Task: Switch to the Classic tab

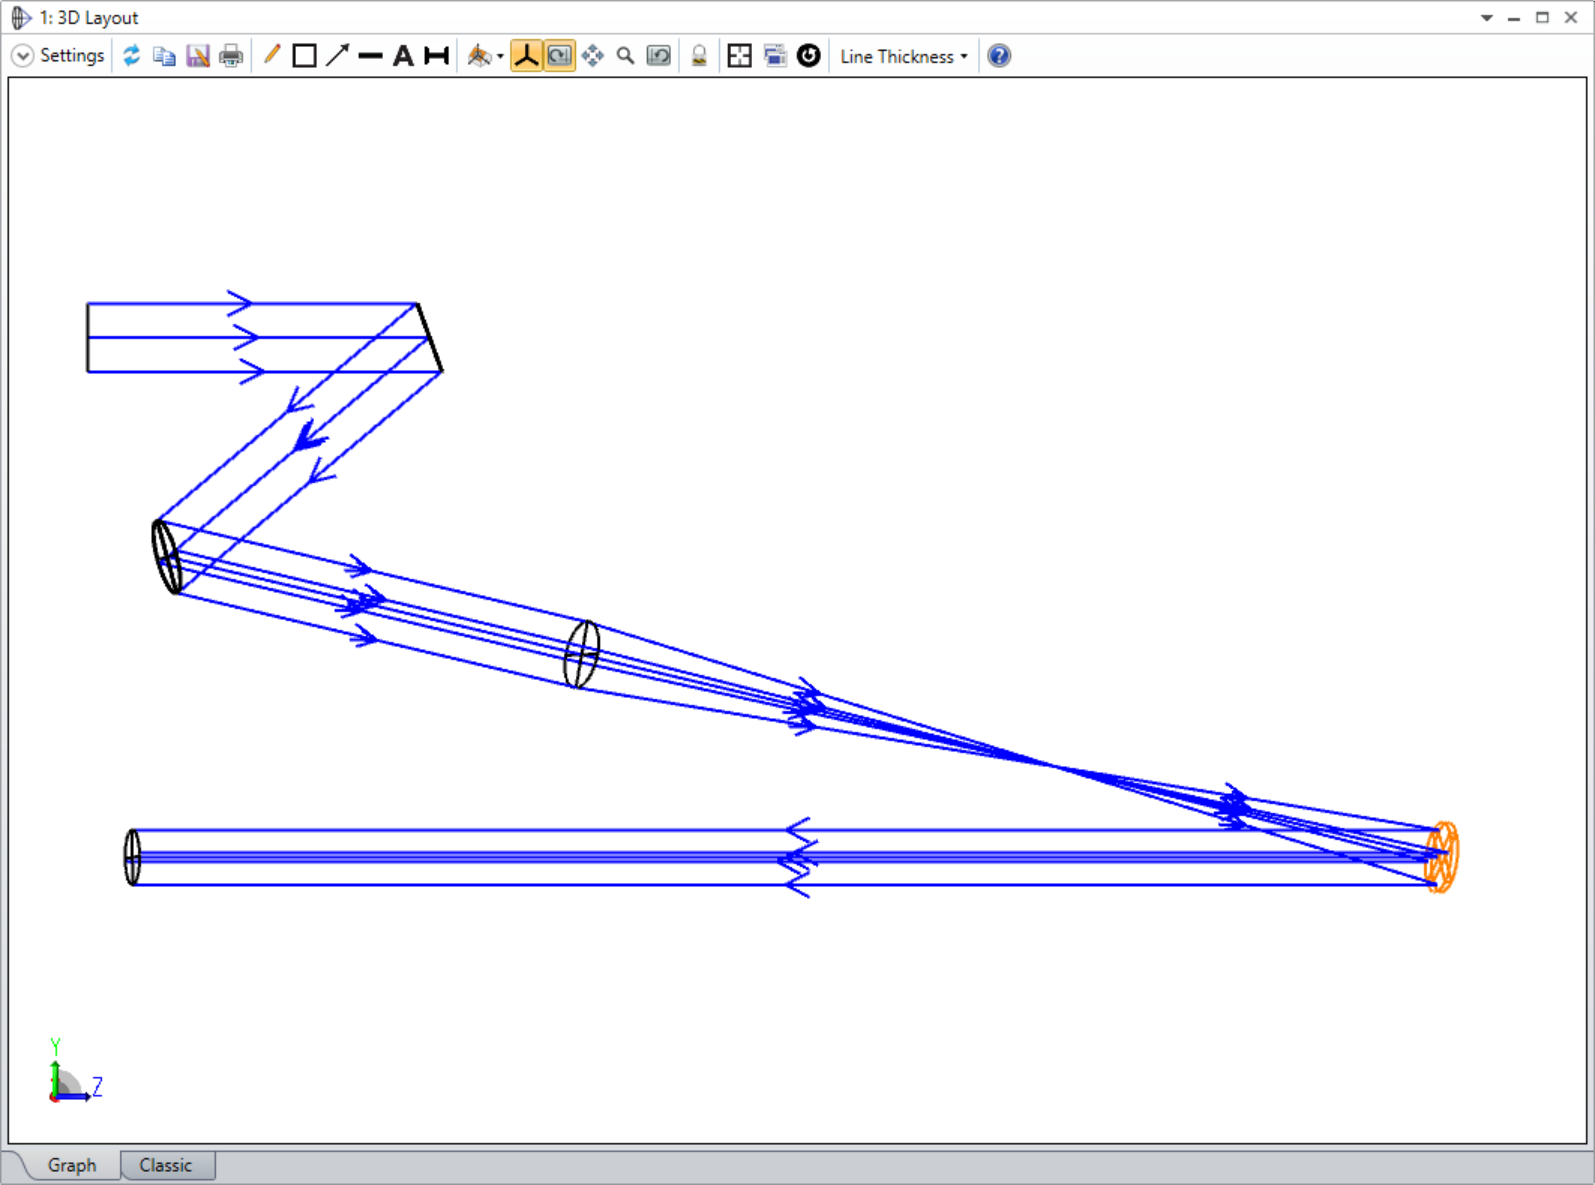Action: pyautogui.click(x=166, y=1166)
